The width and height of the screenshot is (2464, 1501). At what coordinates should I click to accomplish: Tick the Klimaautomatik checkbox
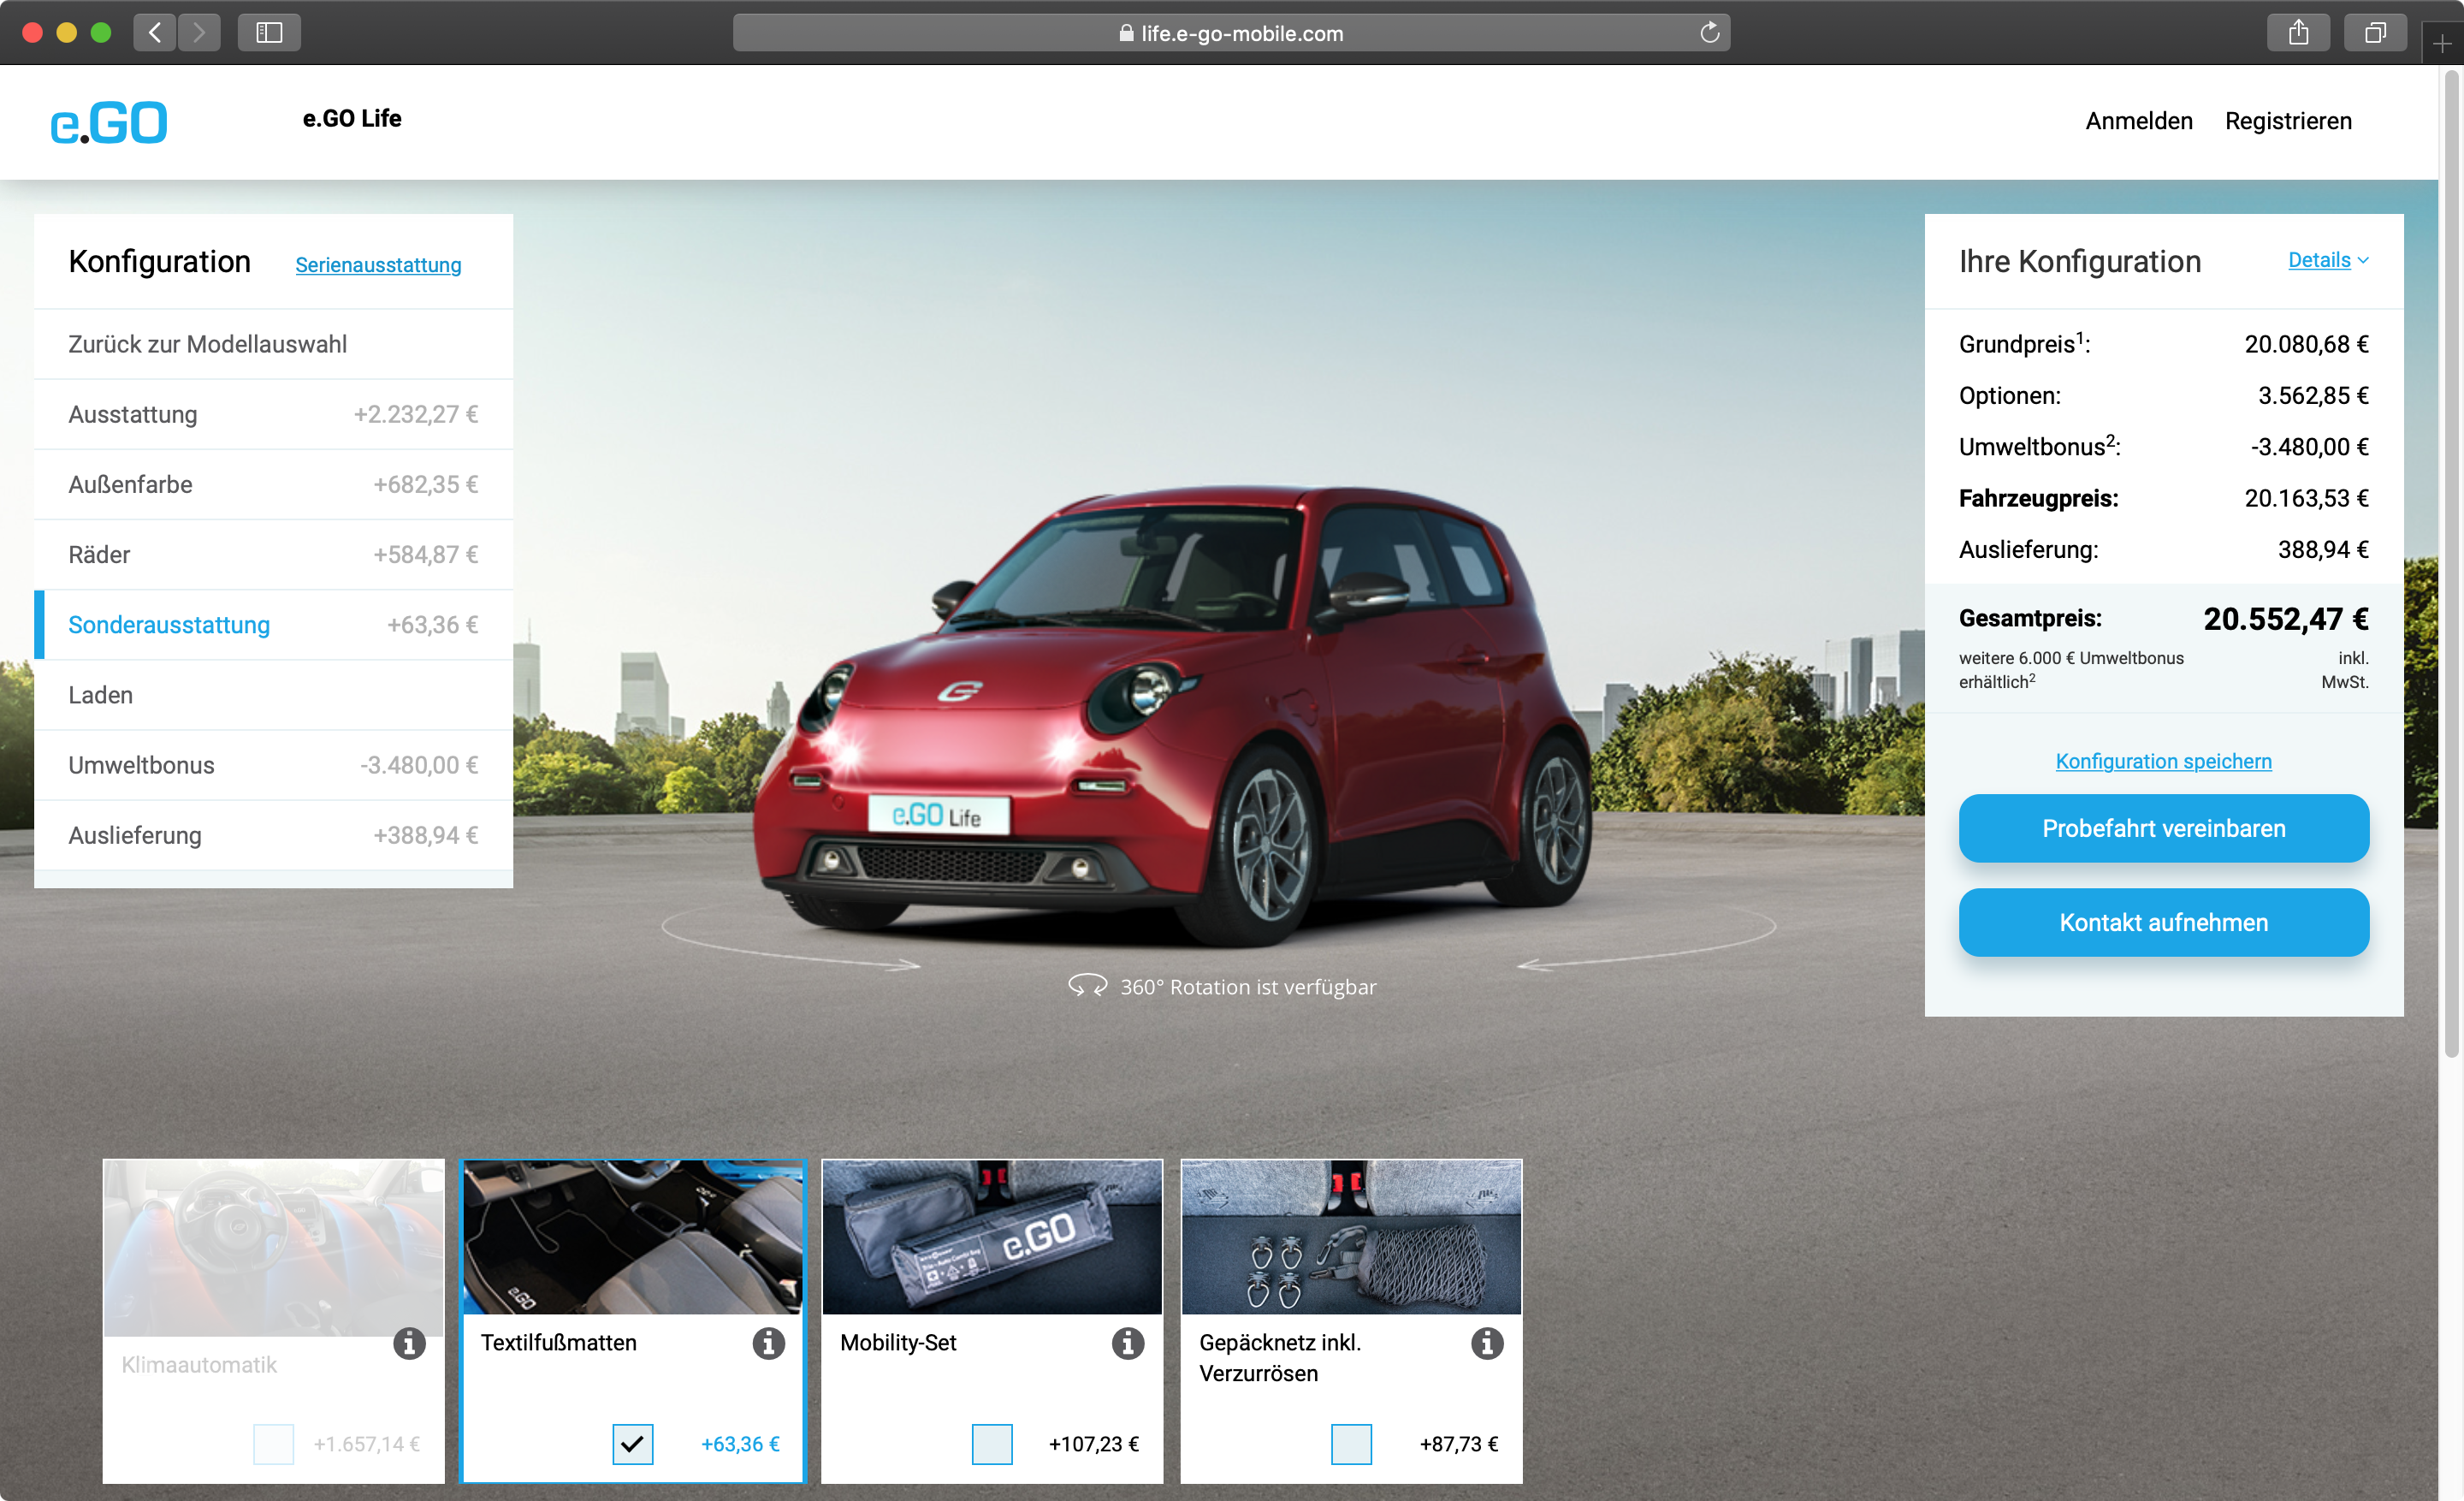273,1444
